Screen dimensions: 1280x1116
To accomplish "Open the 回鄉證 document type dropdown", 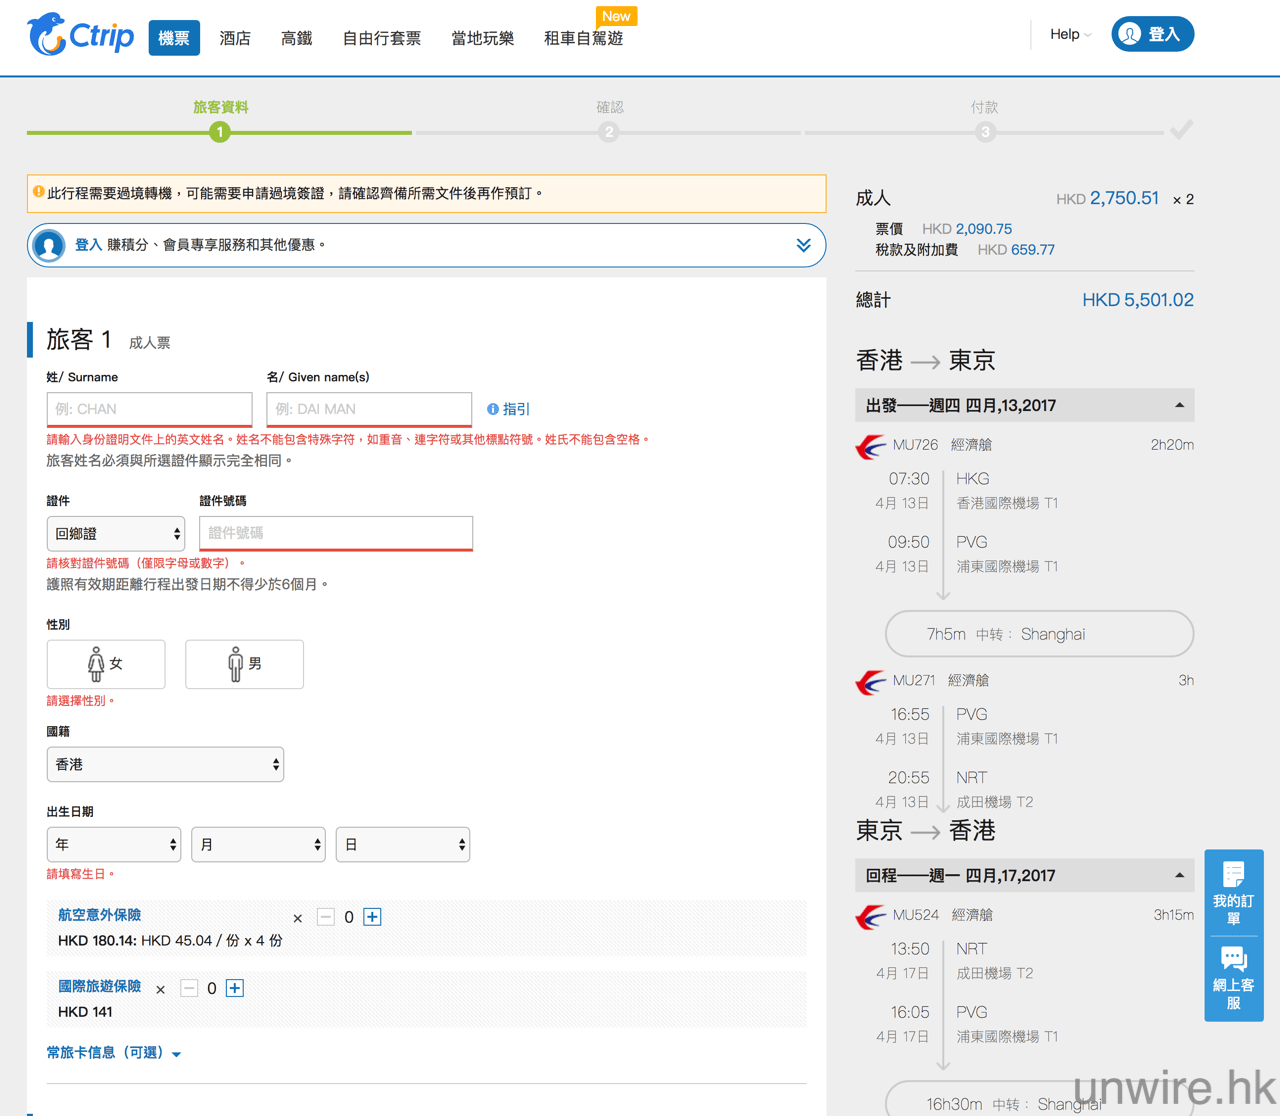I will [x=116, y=534].
